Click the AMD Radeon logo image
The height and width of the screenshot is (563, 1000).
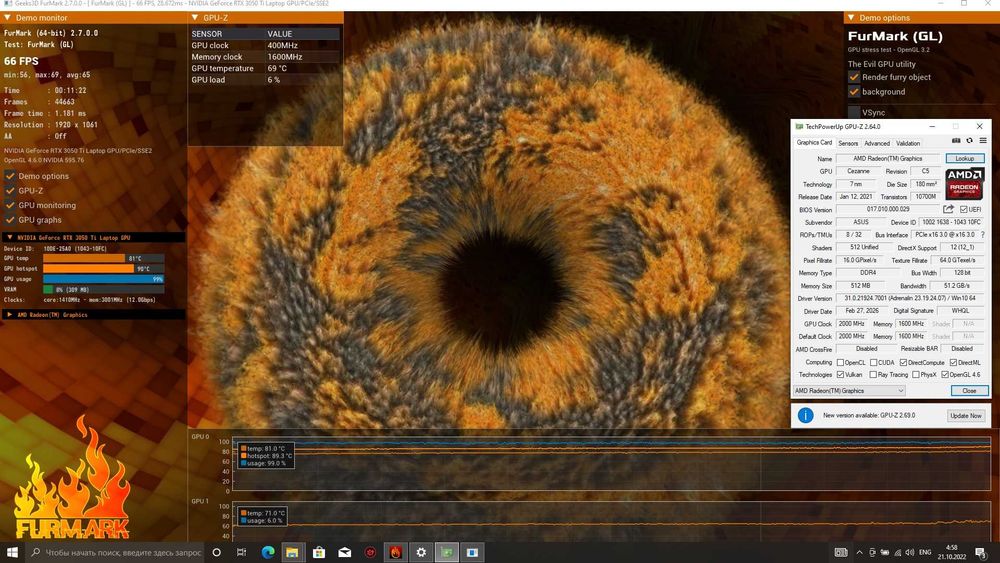click(x=964, y=184)
